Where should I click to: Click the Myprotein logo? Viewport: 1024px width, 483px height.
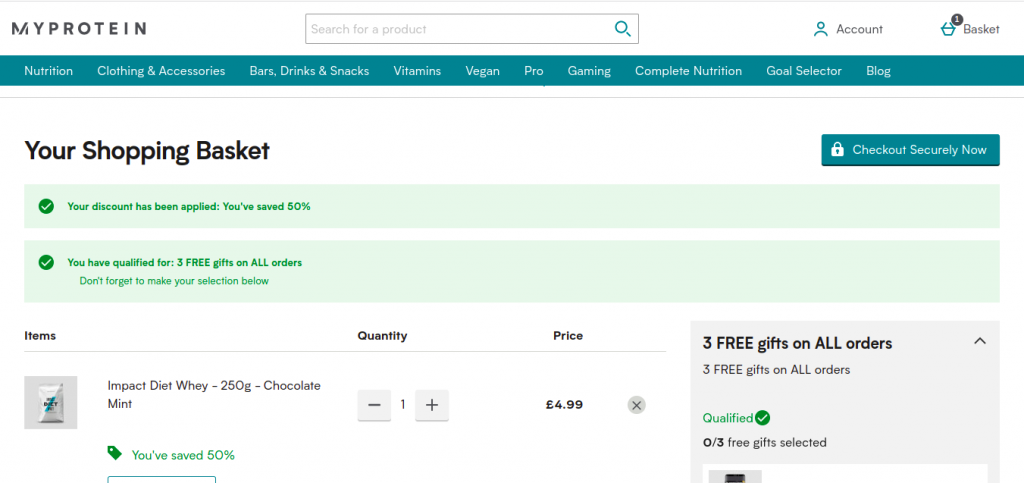[x=78, y=29]
